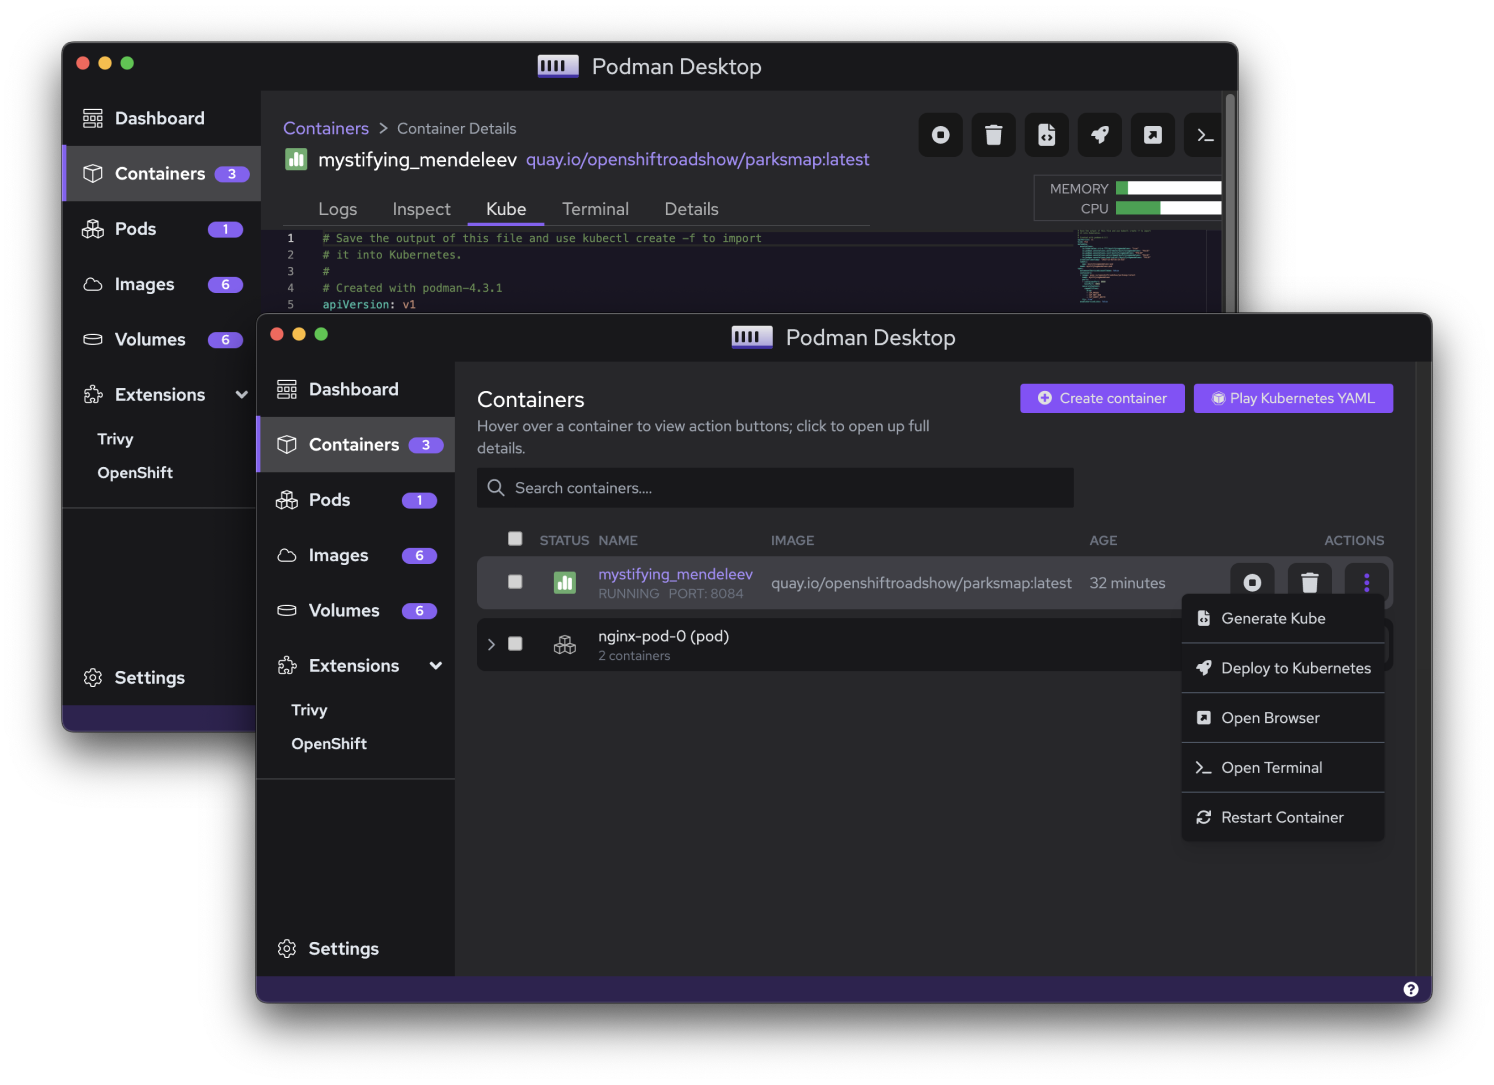Click the Create container button
Screen dimensions: 1494x1085
pos(1102,398)
